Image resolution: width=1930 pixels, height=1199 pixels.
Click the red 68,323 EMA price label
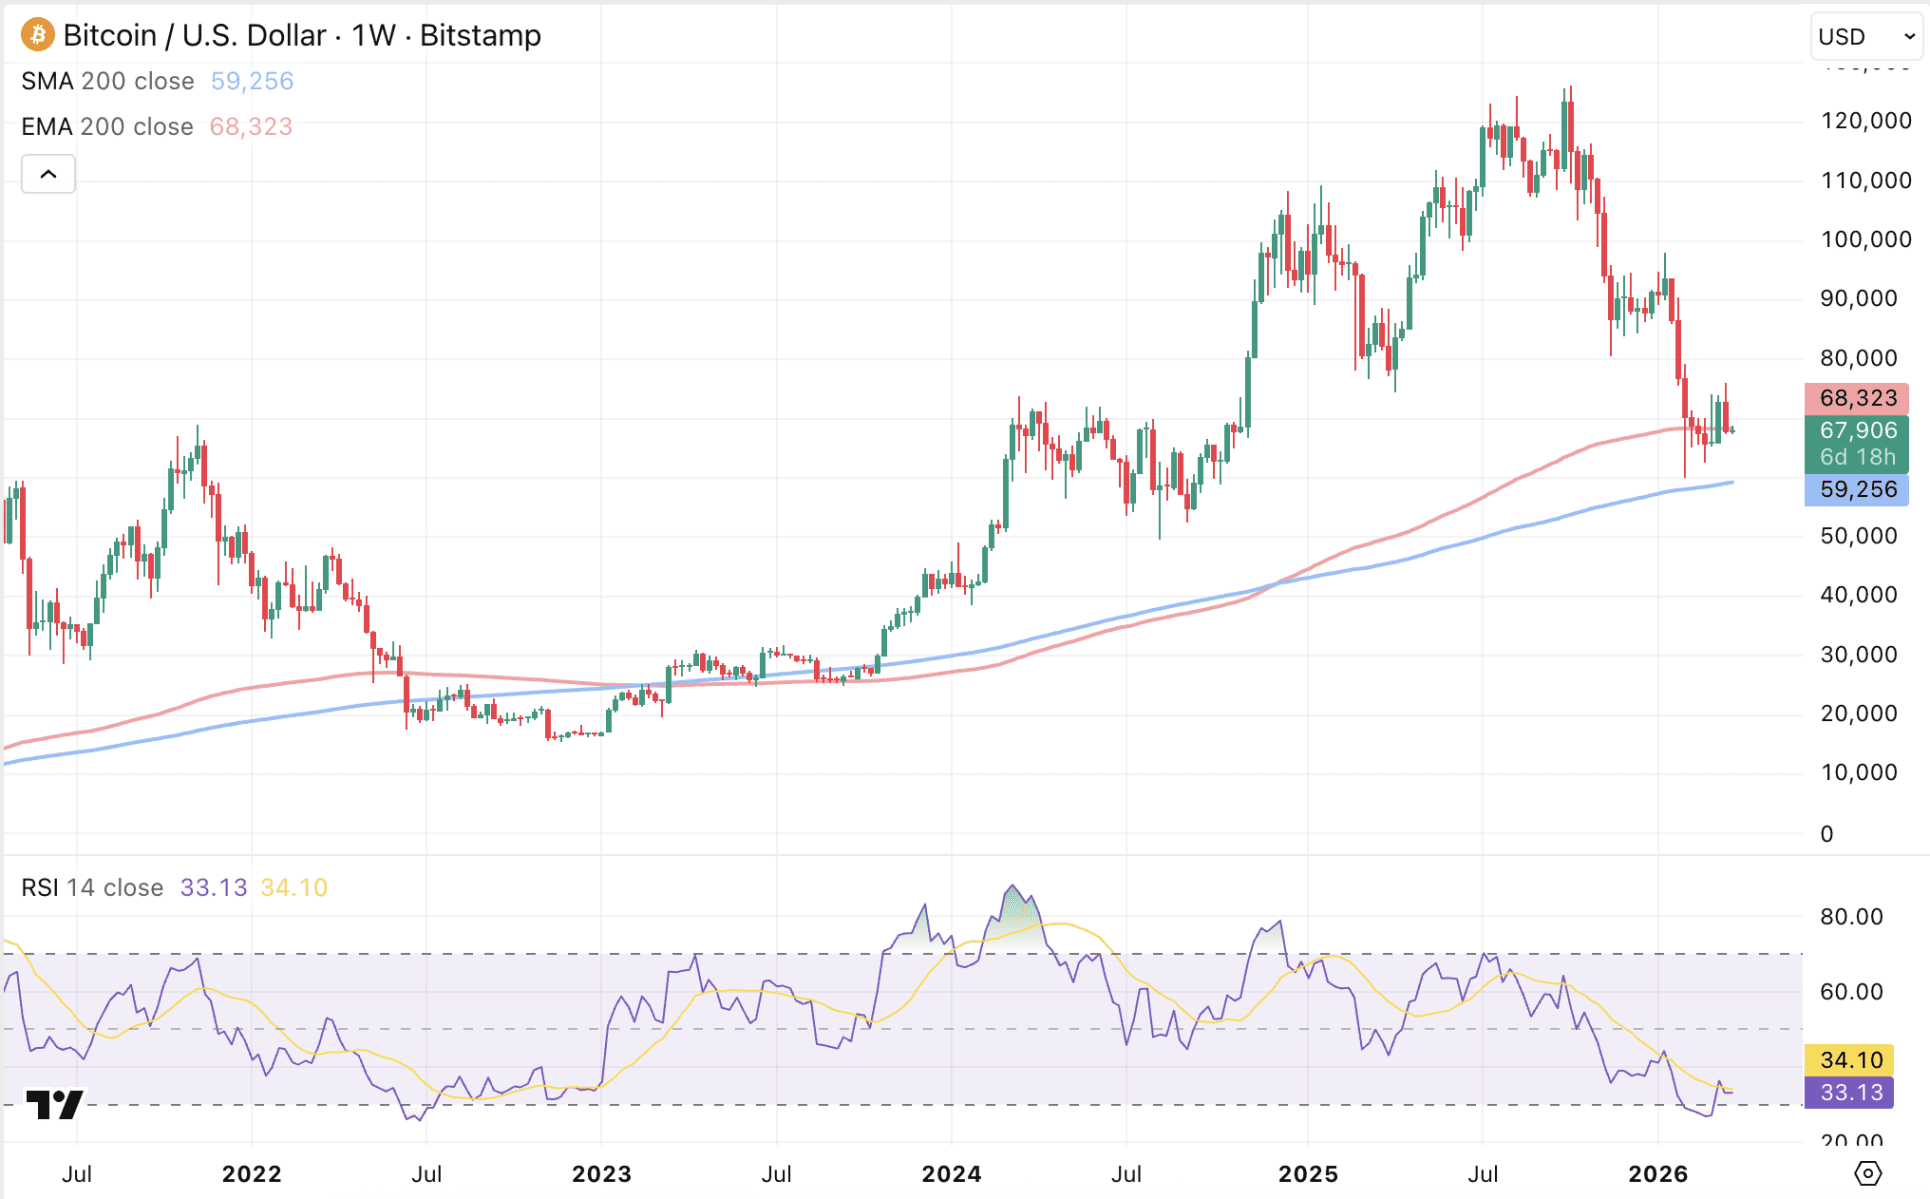[x=1857, y=398]
